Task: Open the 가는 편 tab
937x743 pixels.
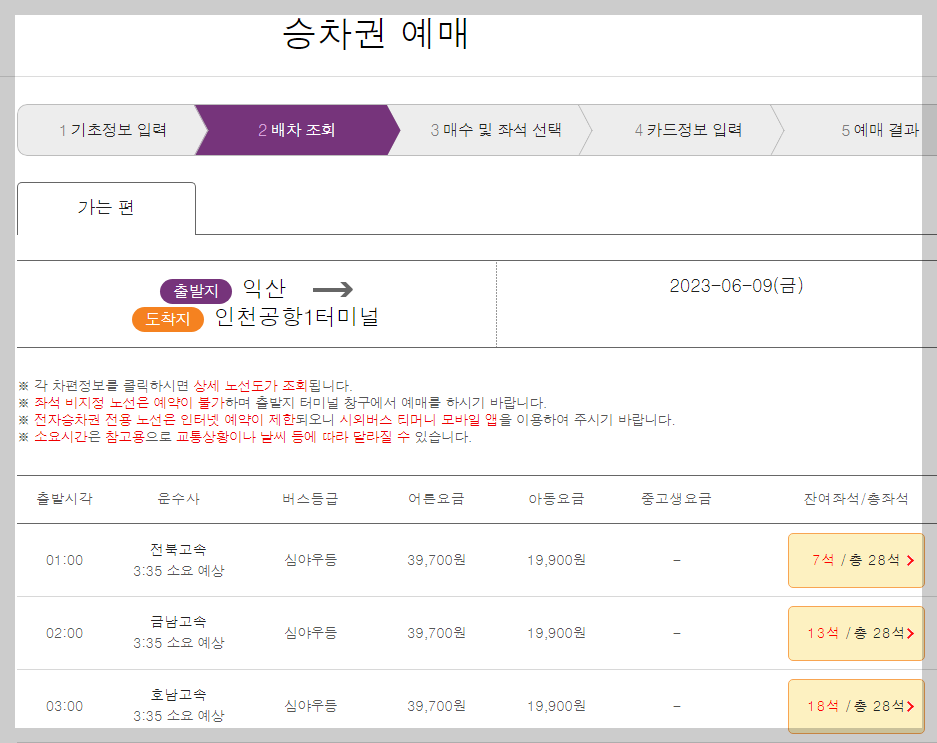Action: click(x=106, y=208)
